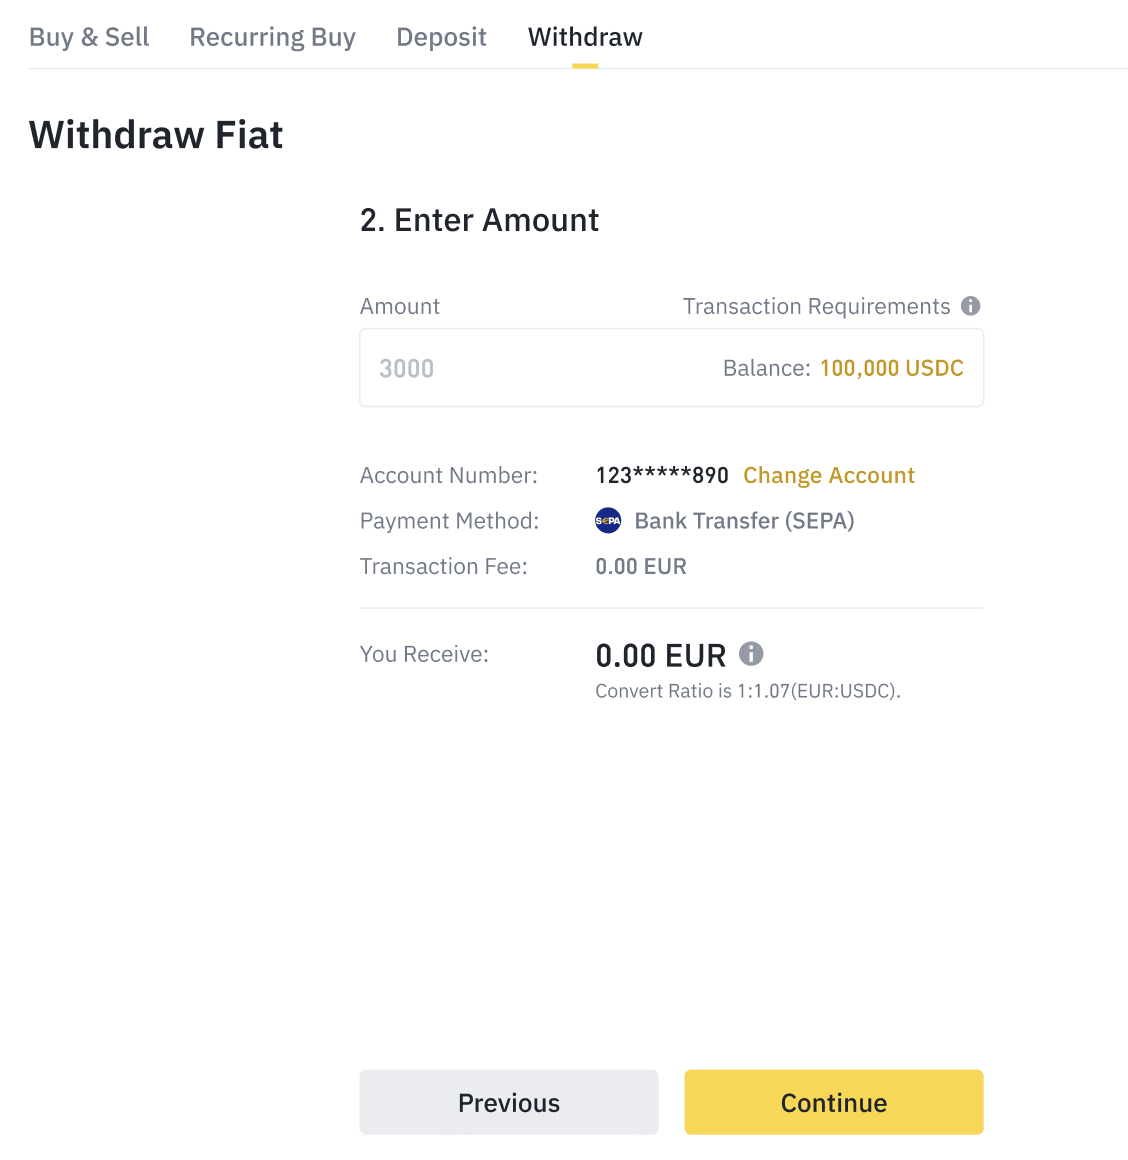Viewport: 1128px width, 1160px height.
Task: Go to the Deposit tab
Action: [x=441, y=37]
